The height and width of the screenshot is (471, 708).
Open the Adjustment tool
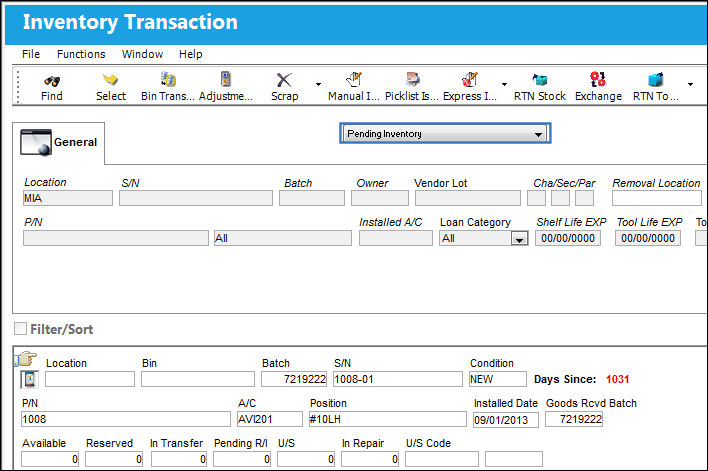tap(225, 79)
